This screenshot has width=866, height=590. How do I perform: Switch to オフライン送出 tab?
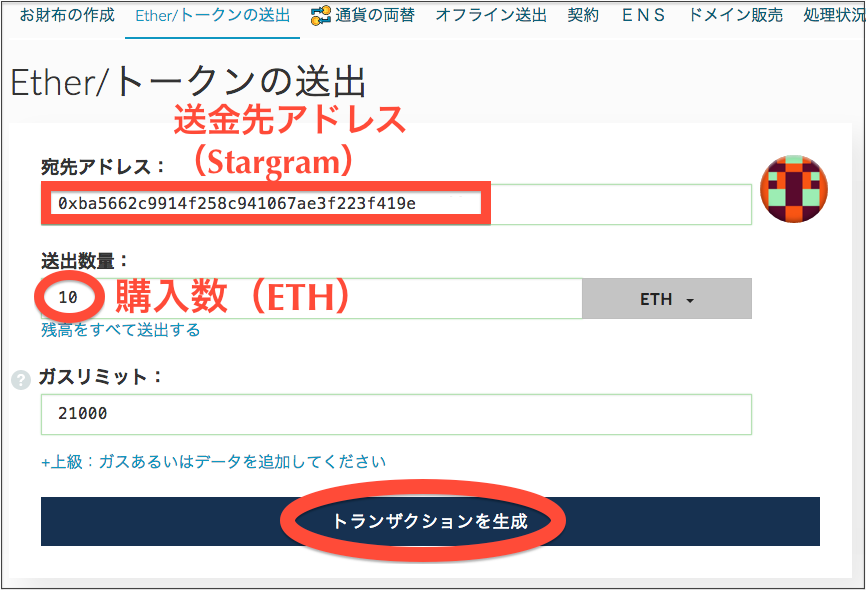[x=491, y=15]
